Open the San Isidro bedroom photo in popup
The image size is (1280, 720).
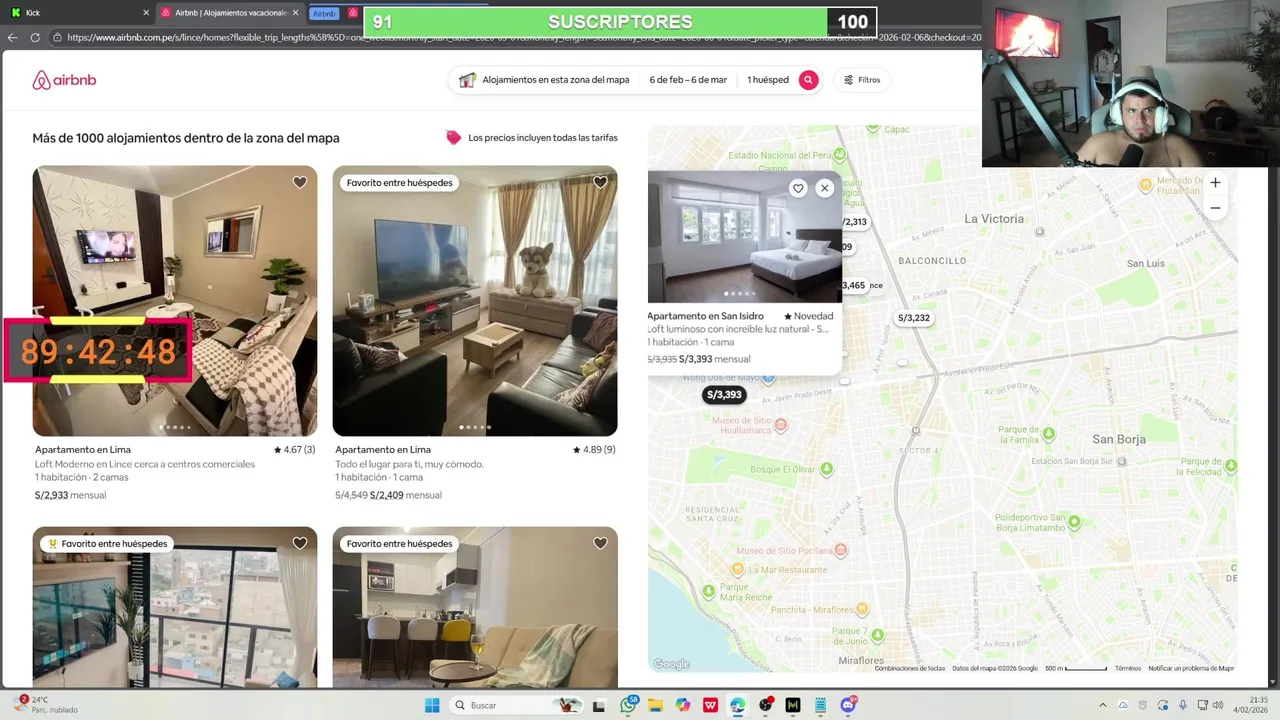click(x=745, y=236)
